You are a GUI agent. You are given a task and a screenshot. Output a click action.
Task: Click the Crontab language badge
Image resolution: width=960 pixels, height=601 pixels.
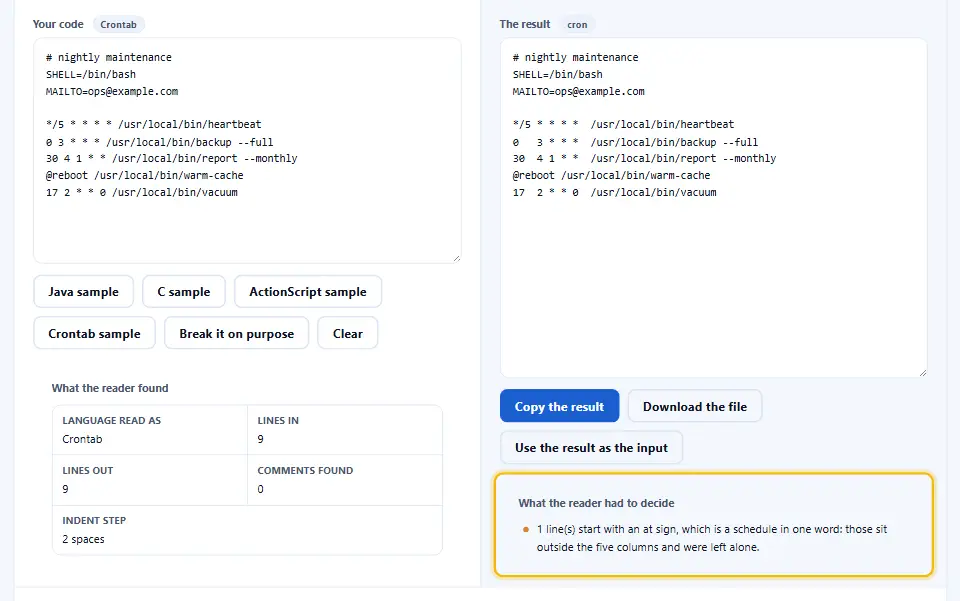(x=119, y=24)
